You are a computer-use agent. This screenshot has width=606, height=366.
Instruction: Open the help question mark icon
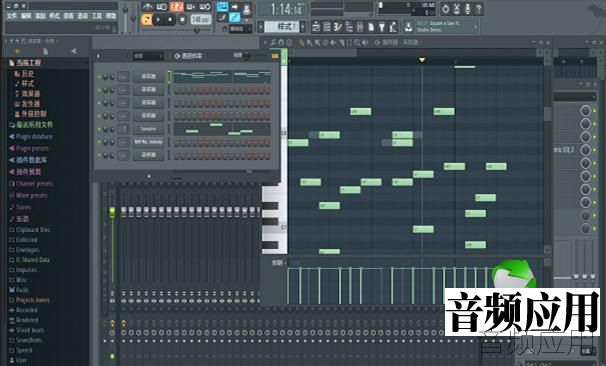[478, 9]
